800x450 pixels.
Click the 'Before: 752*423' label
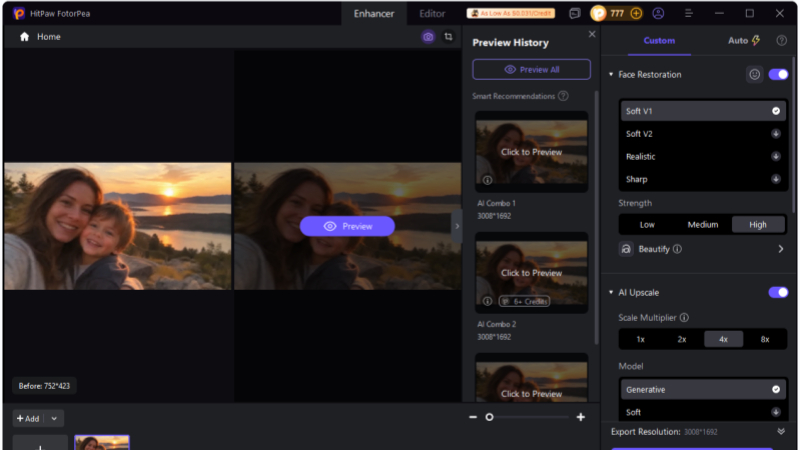tap(44, 386)
